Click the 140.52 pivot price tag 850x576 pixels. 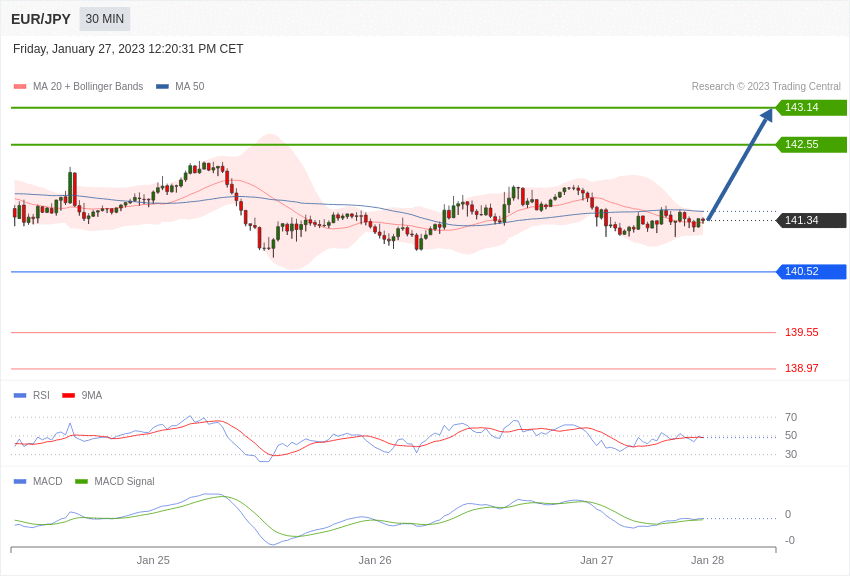812,271
